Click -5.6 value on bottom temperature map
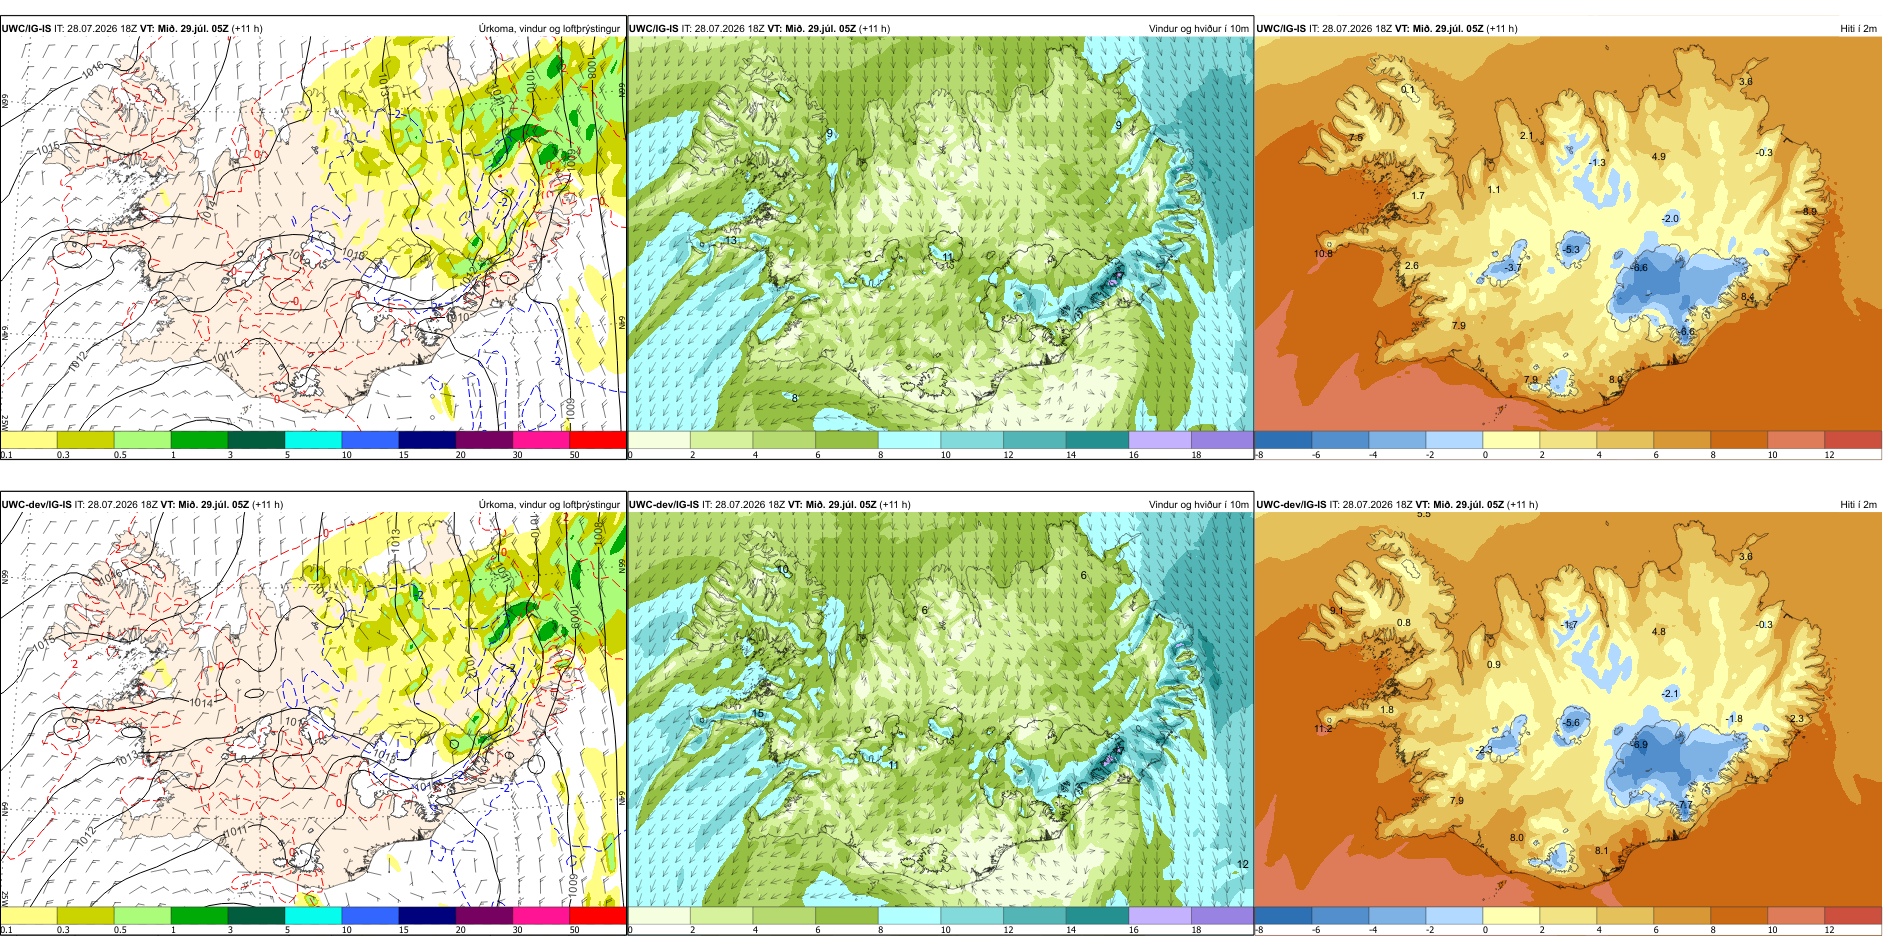1900x950 pixels. tap(1571, 723)
